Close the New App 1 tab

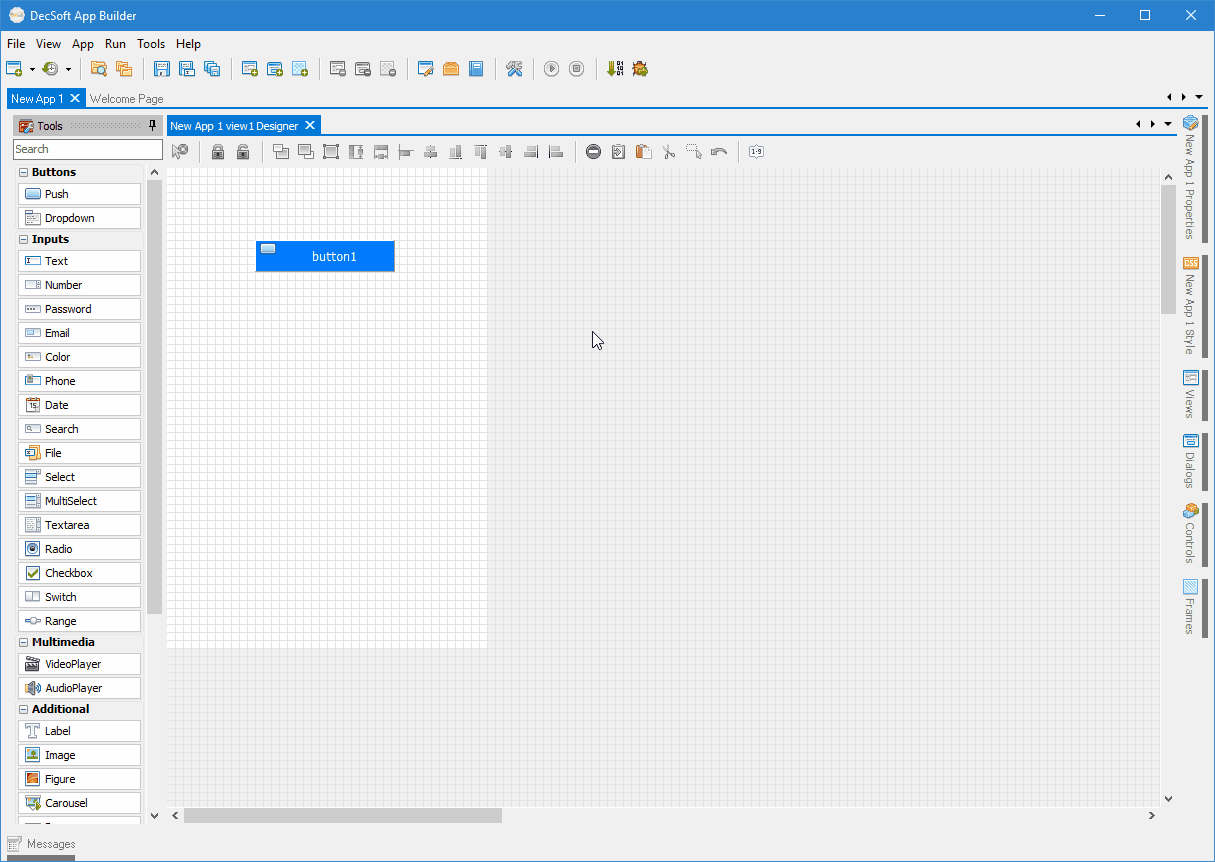(75, 98)
